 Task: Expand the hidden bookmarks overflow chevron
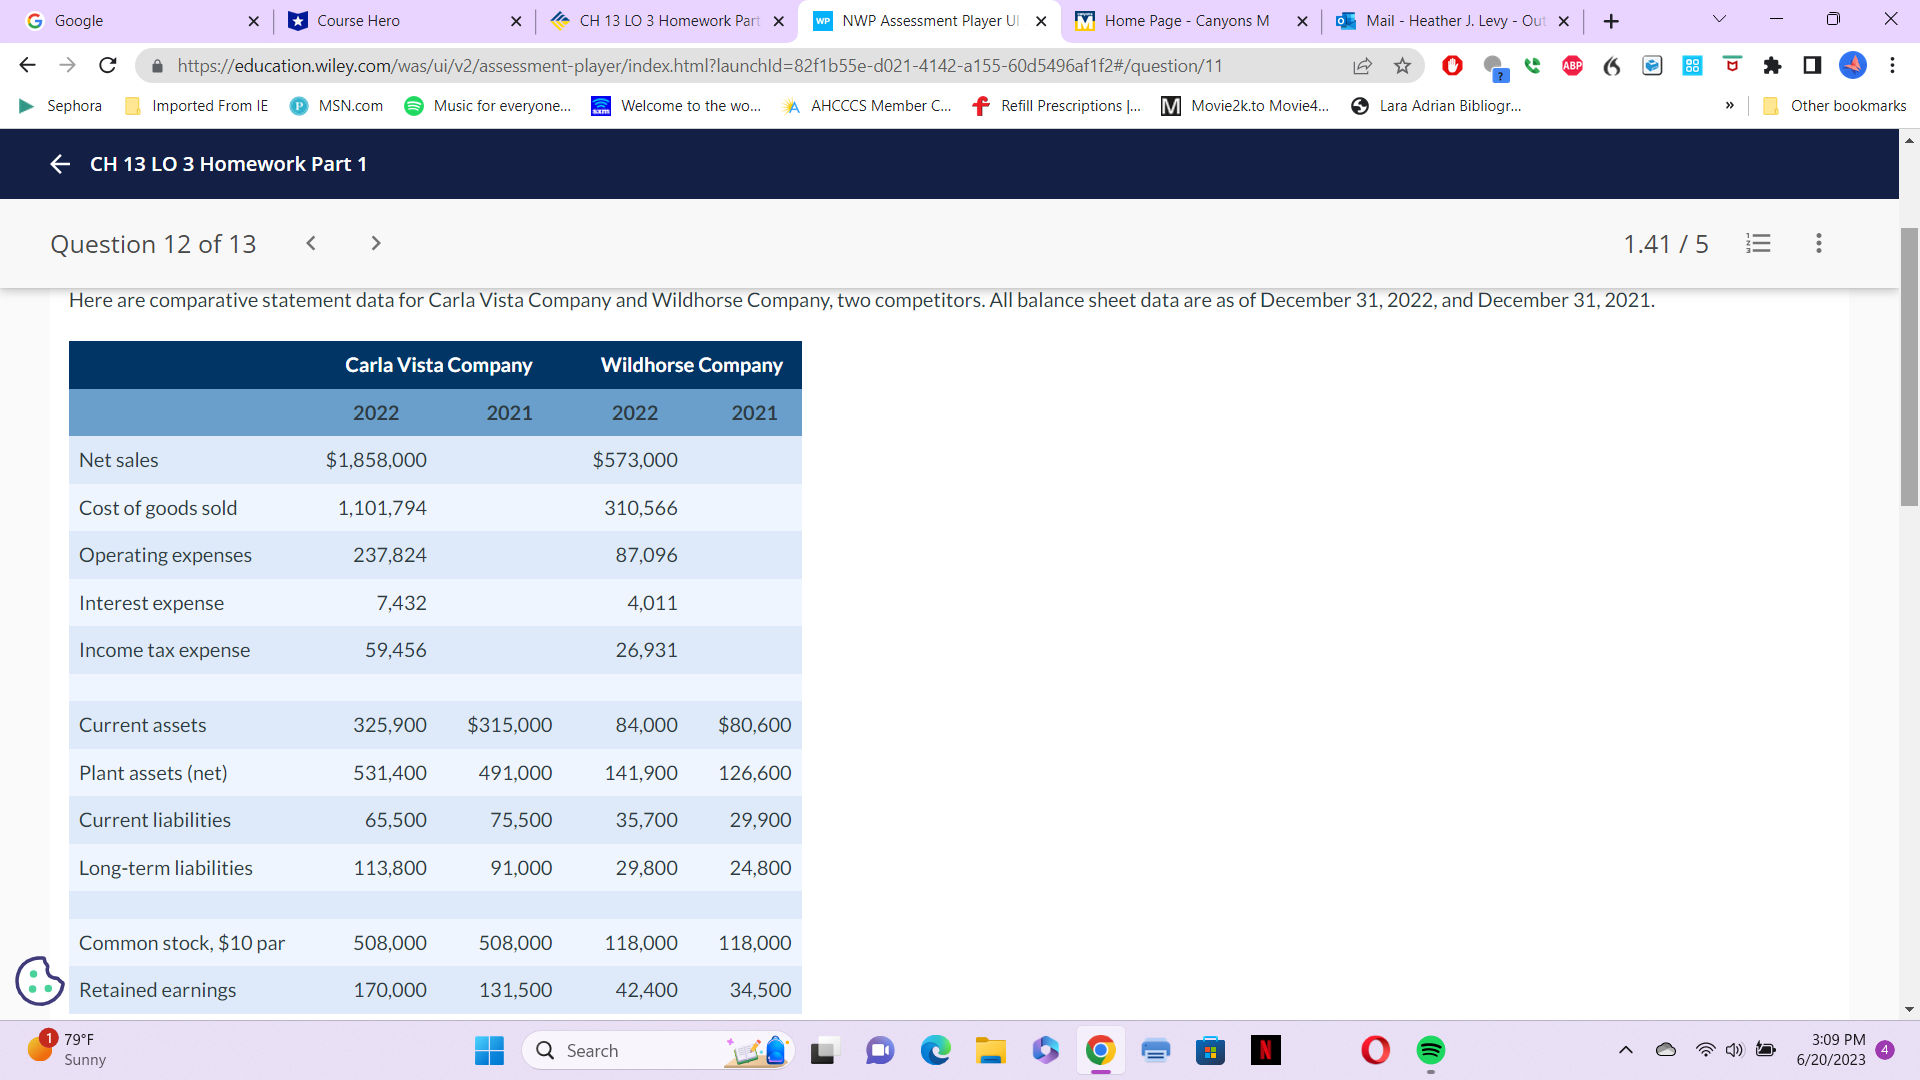point(1729,106)
